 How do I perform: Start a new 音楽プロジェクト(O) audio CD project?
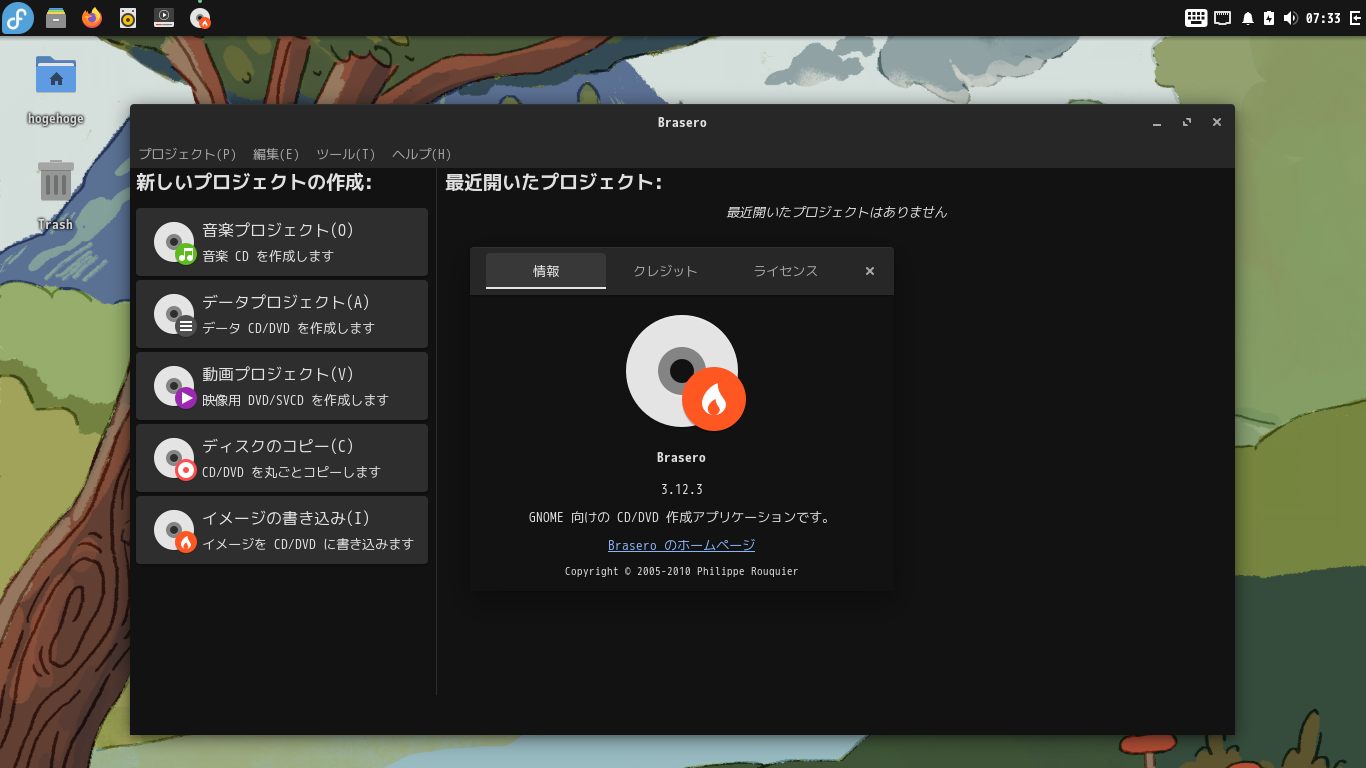tap(282, 242)
